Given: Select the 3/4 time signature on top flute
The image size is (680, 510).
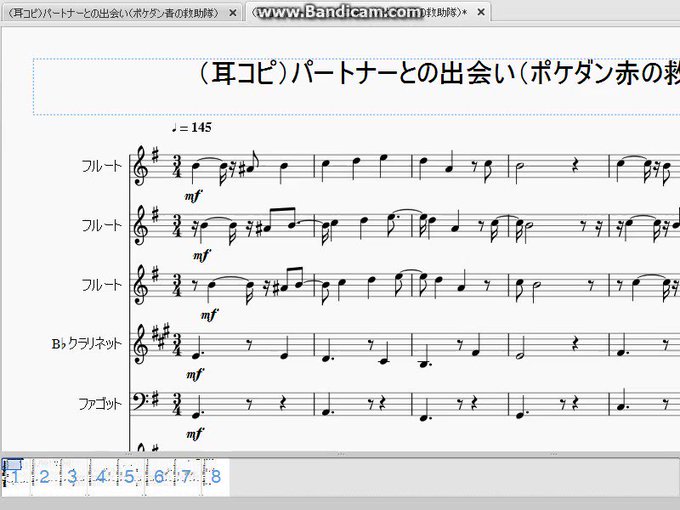Looking at the screenshot, I should tap(177, 167).
